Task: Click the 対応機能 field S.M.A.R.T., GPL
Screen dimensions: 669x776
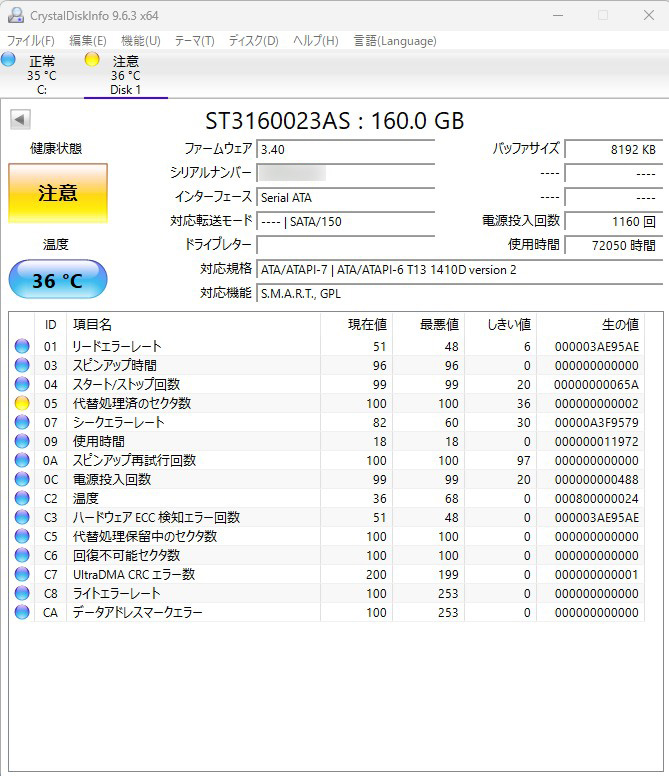Action: 460,293
